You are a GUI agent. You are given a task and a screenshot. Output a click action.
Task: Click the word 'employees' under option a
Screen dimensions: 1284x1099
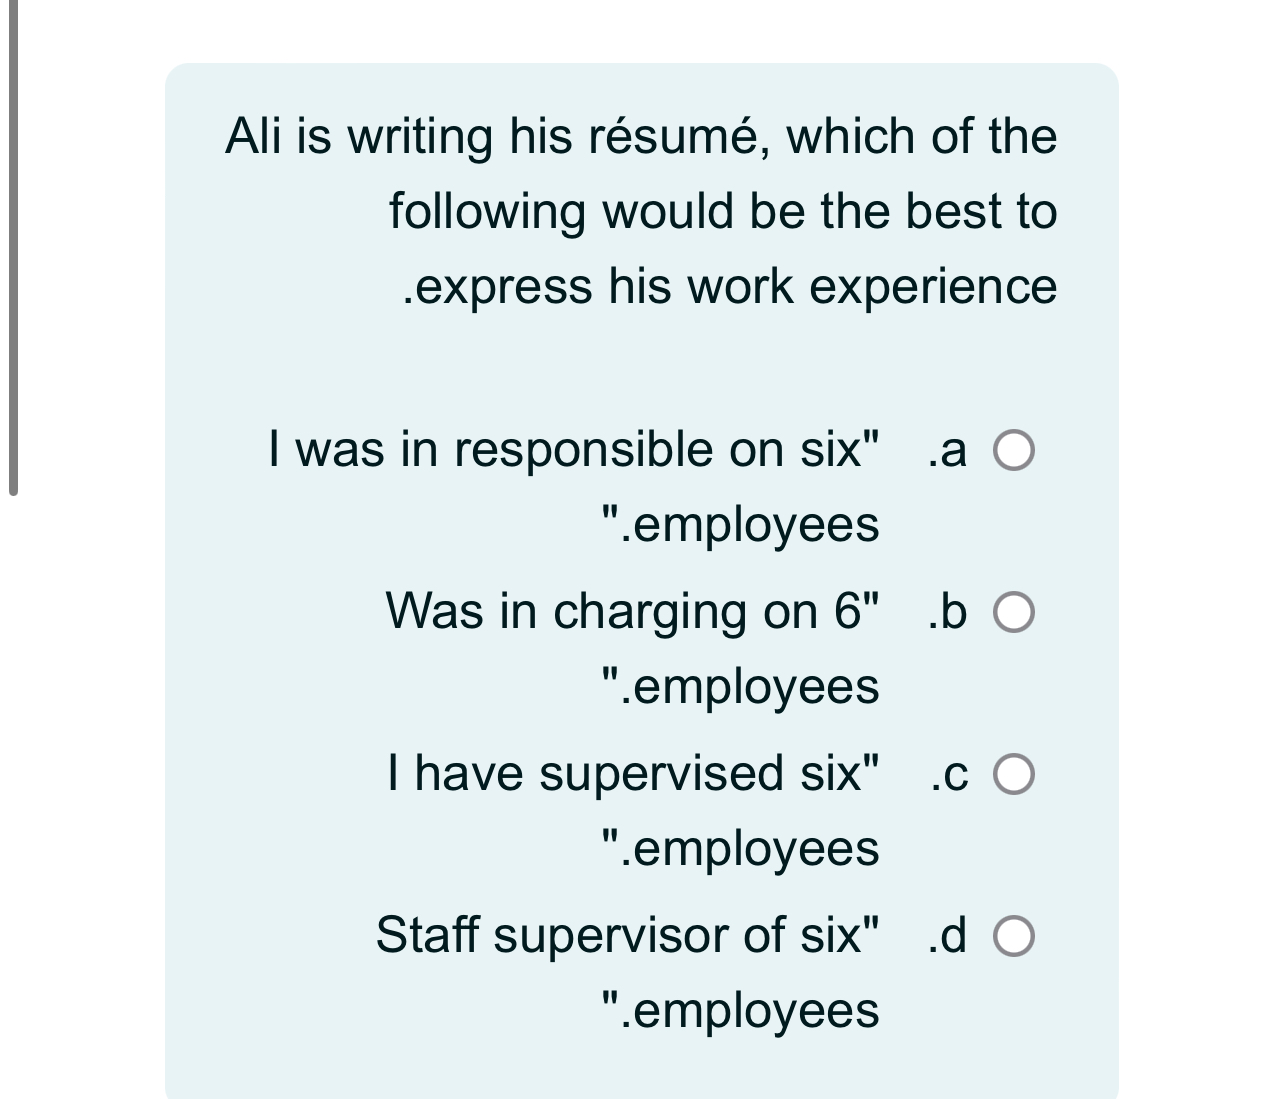click(740, 523)
